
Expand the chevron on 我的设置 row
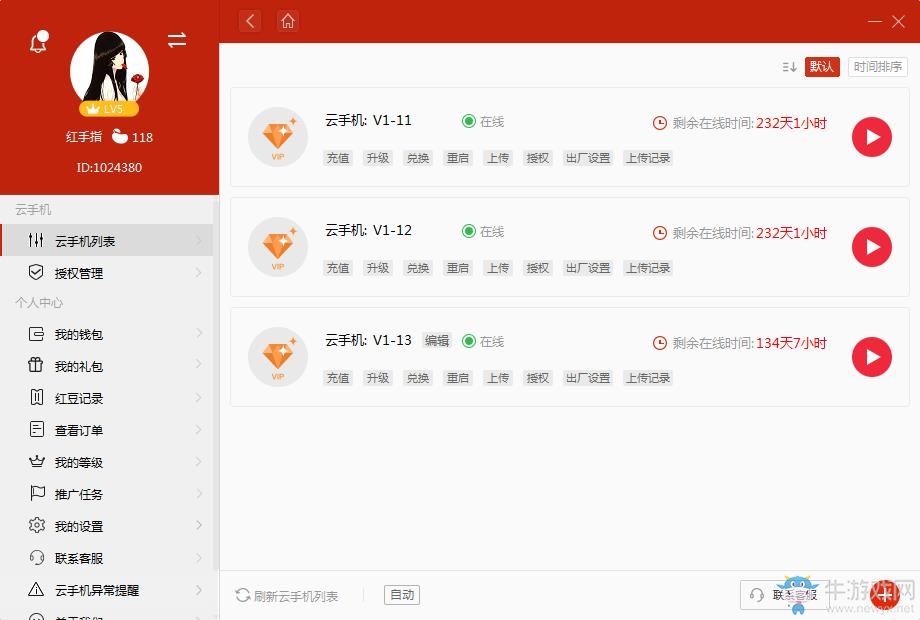199,525
